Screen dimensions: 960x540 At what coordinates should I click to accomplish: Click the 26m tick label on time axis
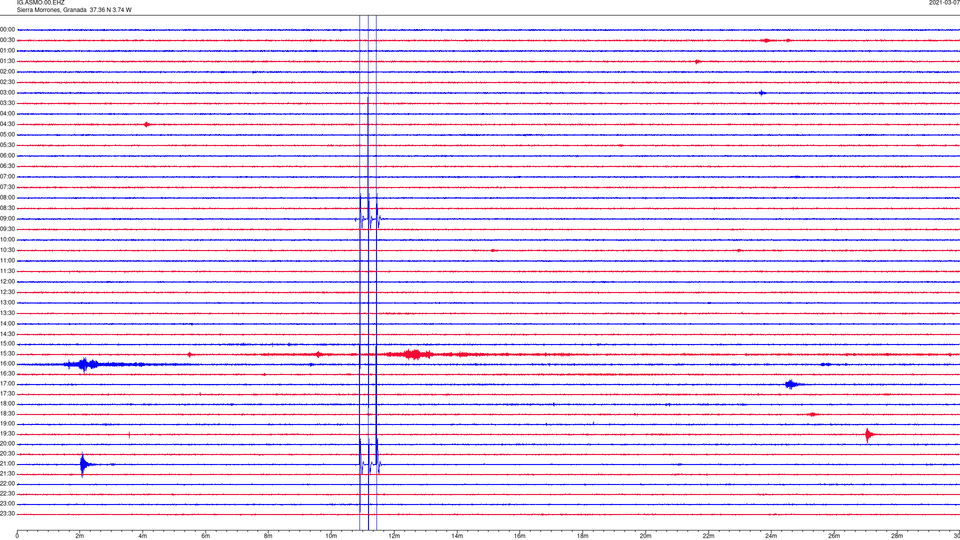[834, 536]
